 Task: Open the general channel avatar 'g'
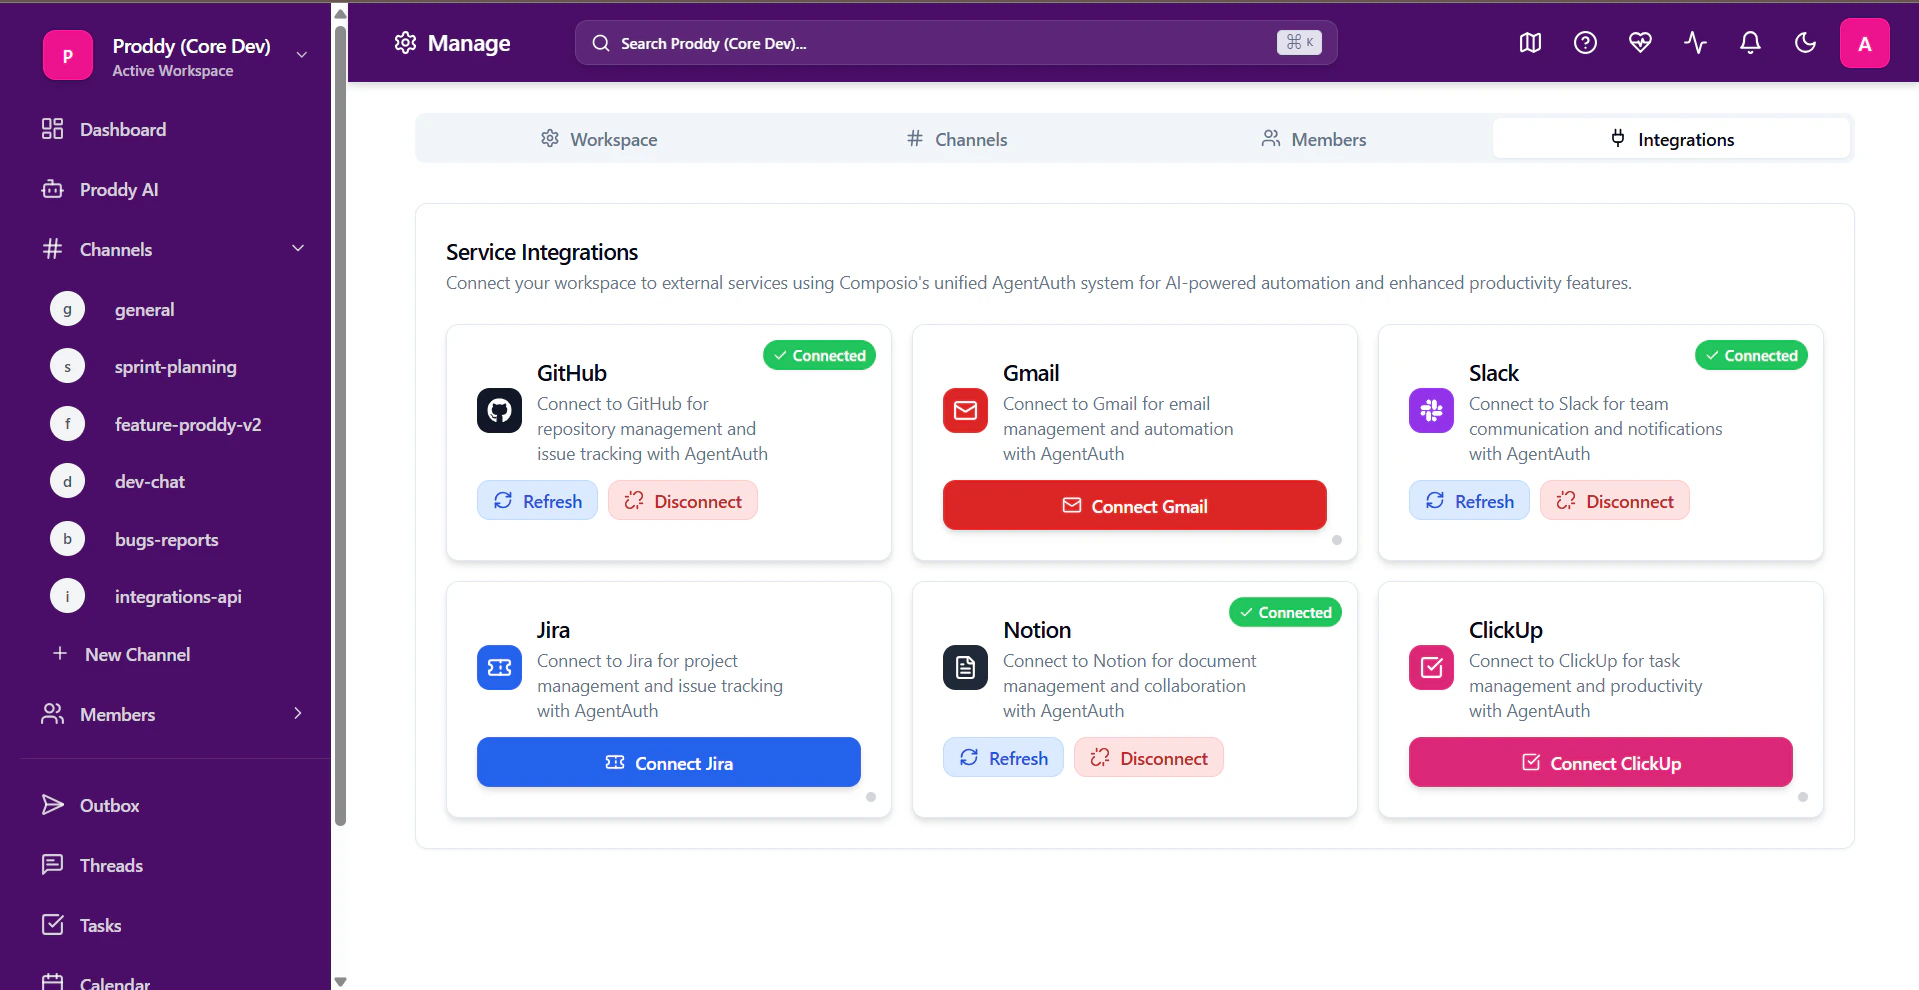click(67, 310)
